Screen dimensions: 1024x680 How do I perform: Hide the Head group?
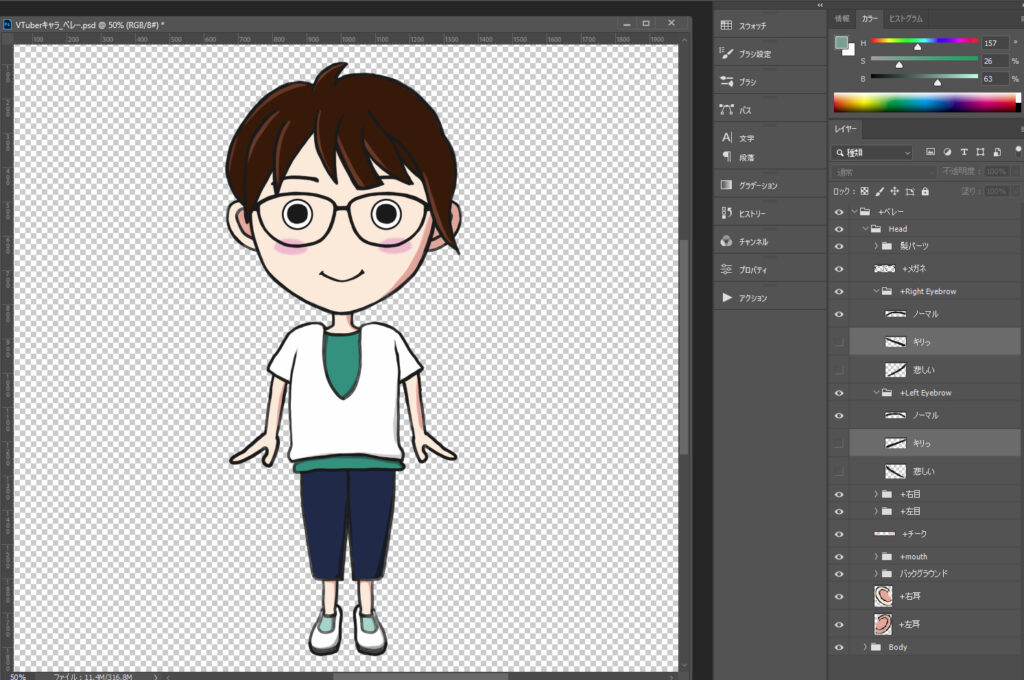tap(839, 228)
